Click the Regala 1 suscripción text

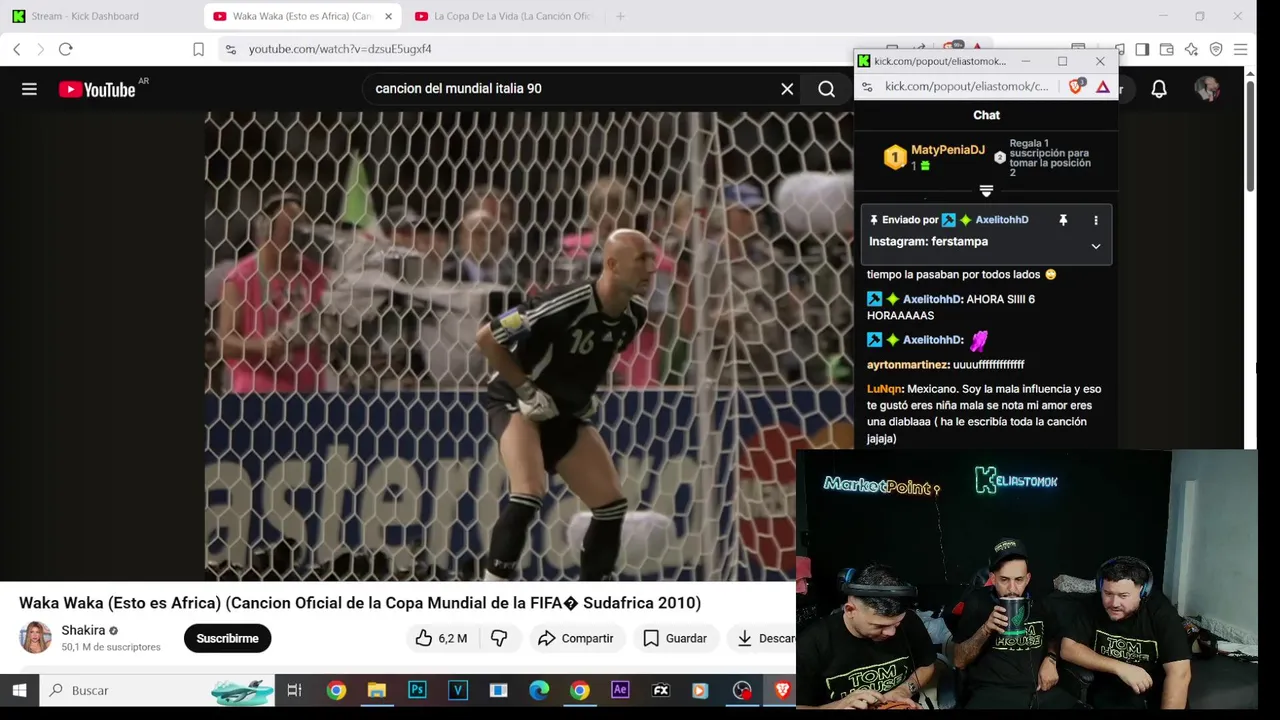[1049, 158]
